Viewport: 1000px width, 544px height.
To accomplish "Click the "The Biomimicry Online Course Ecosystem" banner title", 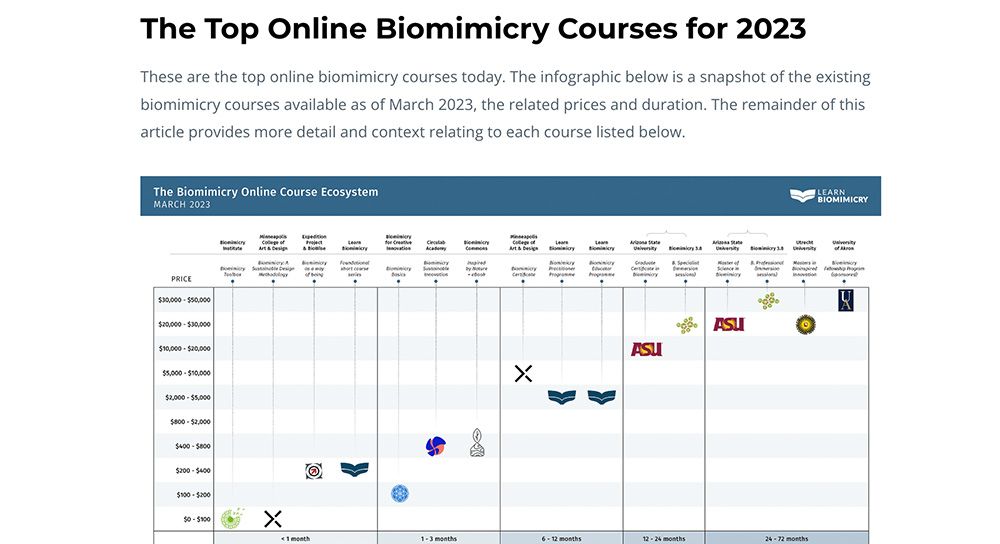I will pos(265,191).
